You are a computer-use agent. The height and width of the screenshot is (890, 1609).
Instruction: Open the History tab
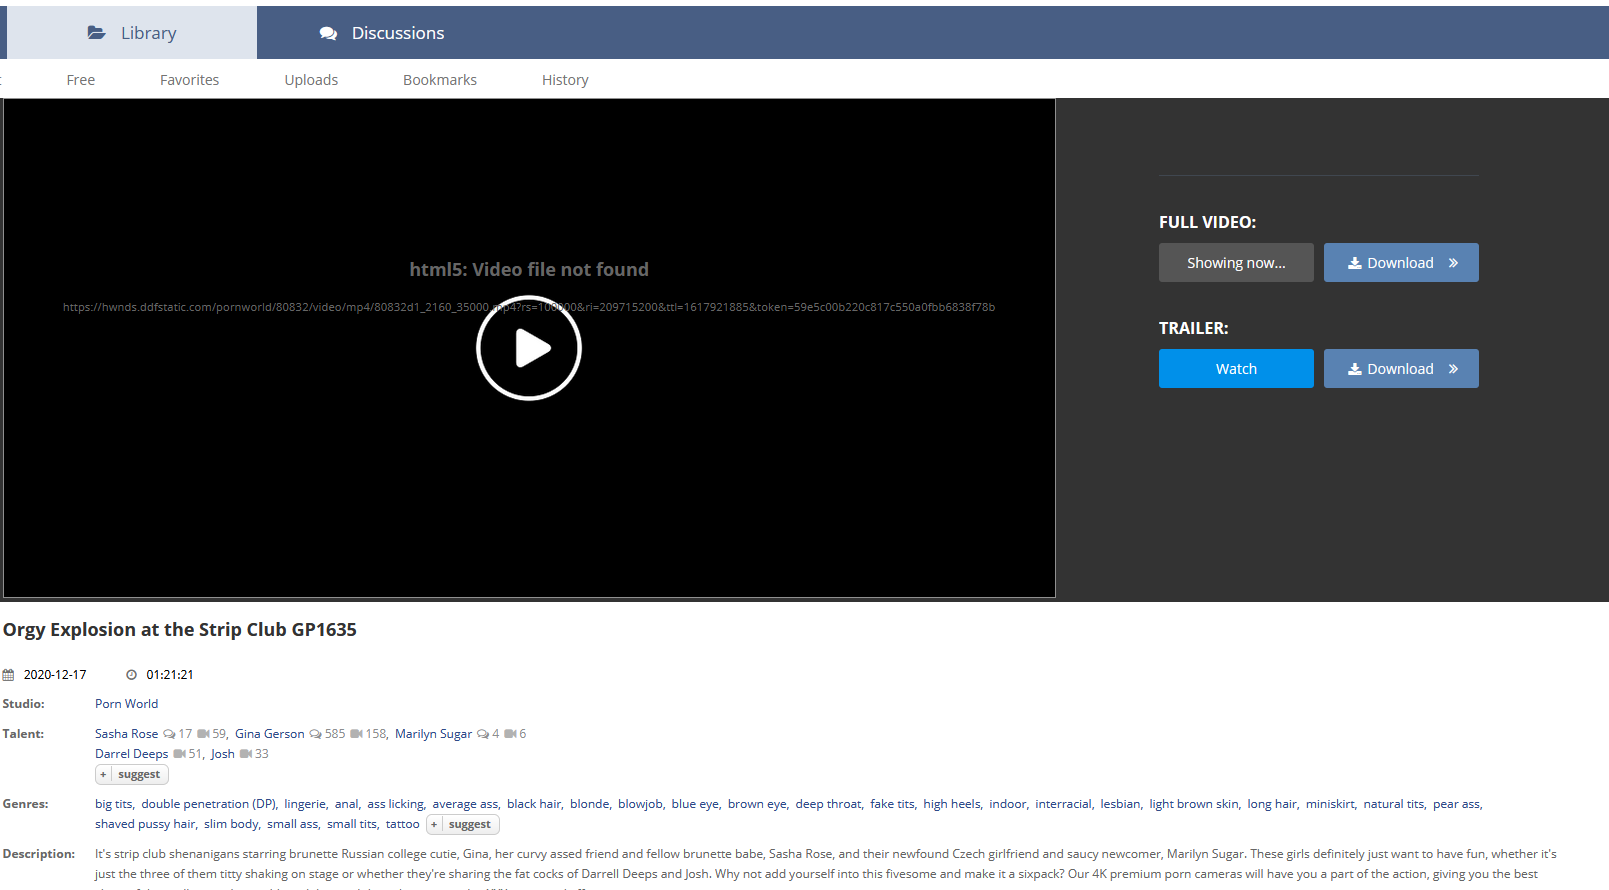point(565,80)
